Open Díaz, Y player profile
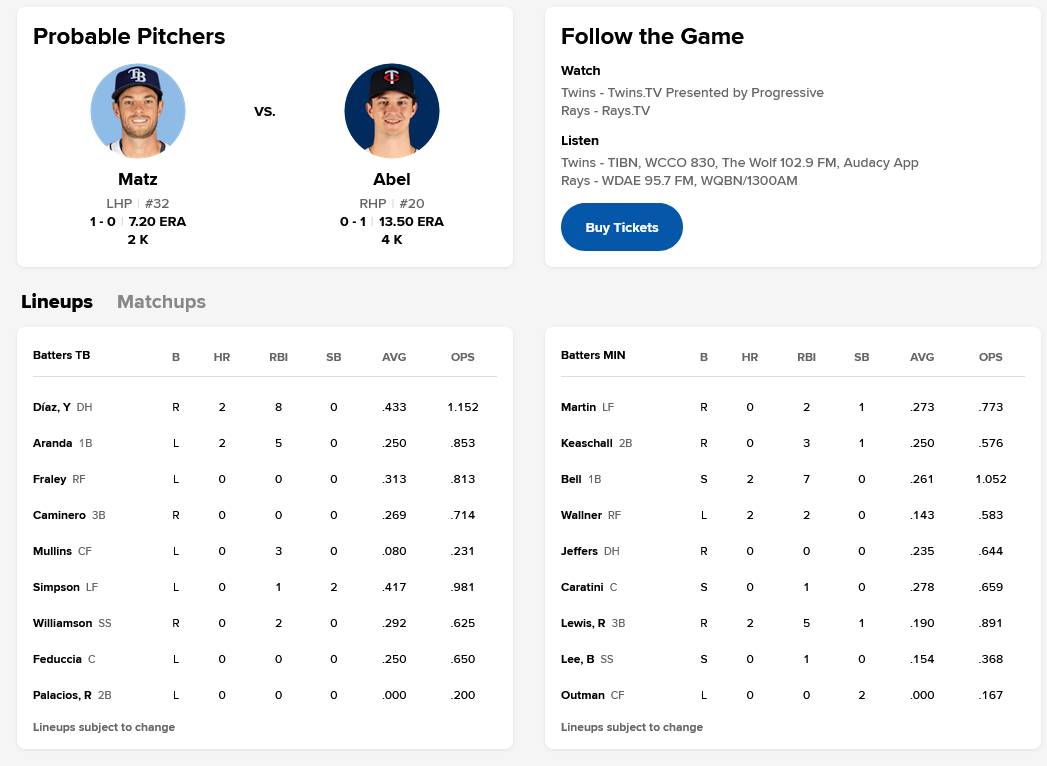Screen dimensions: 1047x766 click(x=52, y=407)
